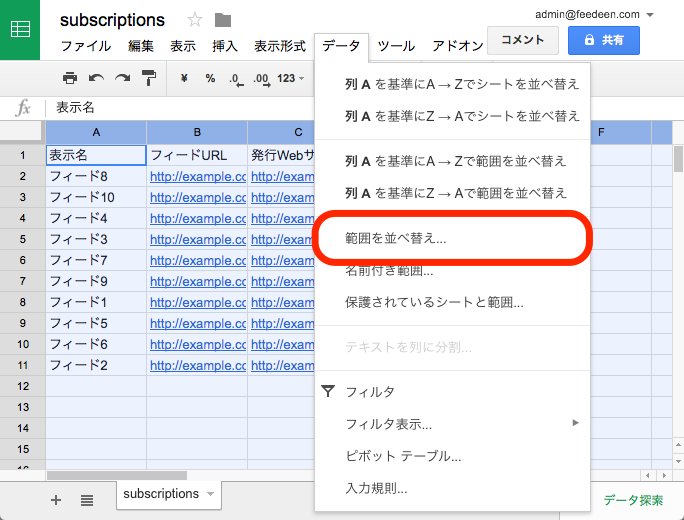Add a new sheet with plus icon
The width and height of the screenshot is (684, 520).
tap(56, 499)
